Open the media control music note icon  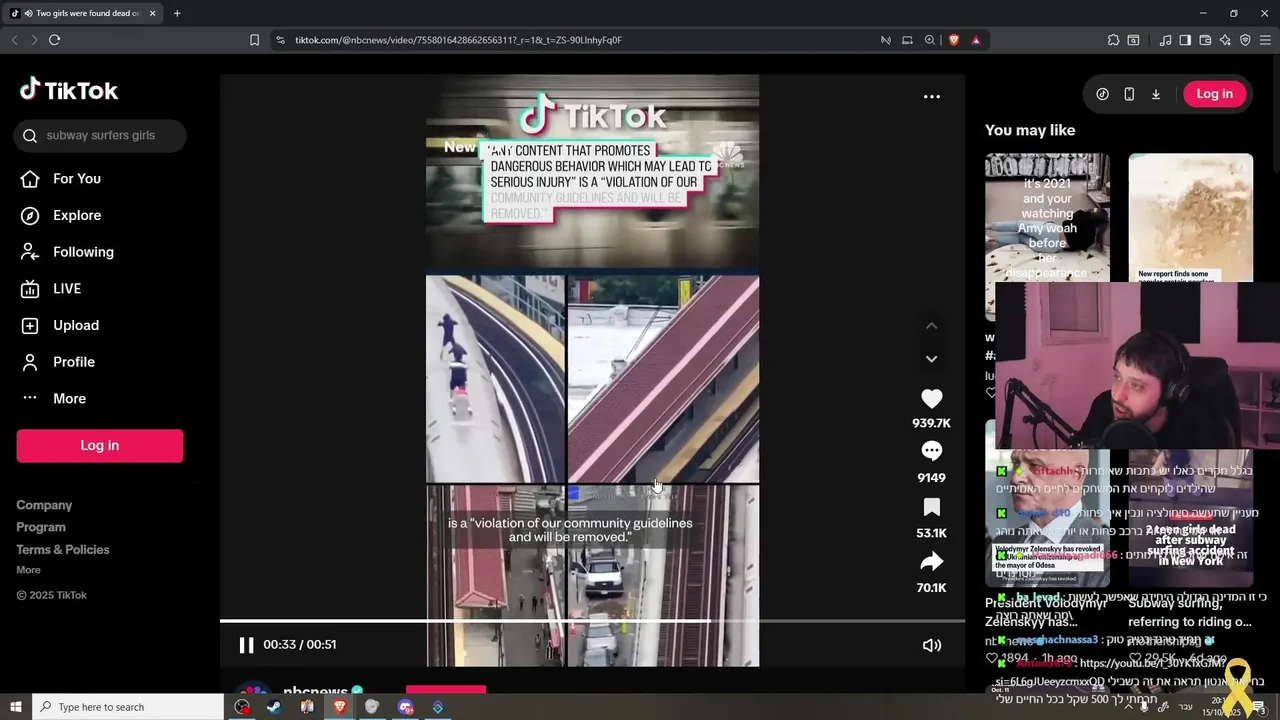coord(1165,40)
